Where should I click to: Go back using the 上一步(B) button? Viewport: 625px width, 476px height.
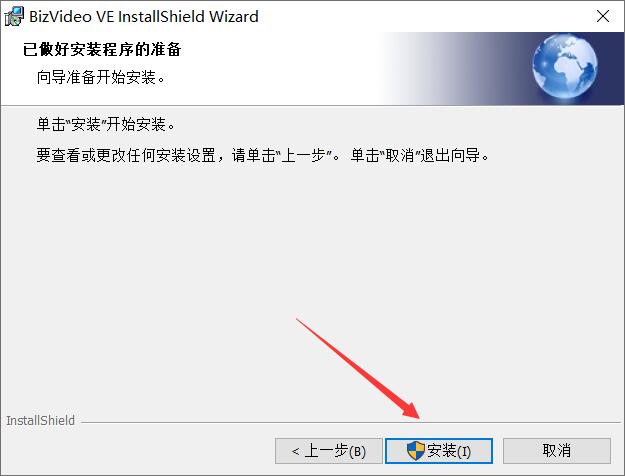pyautogui.click(x=328, y=451)
